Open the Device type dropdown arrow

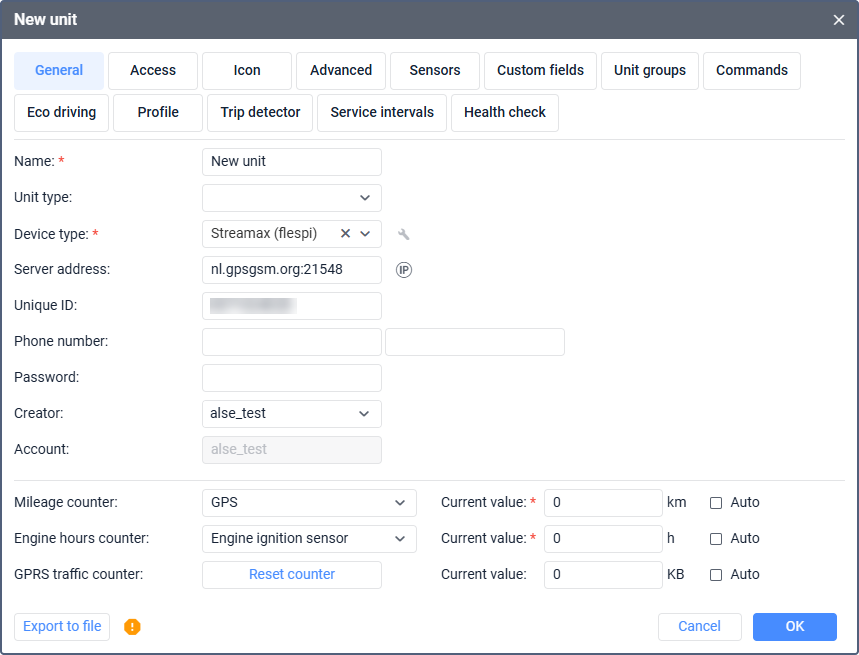coord(366,233)
